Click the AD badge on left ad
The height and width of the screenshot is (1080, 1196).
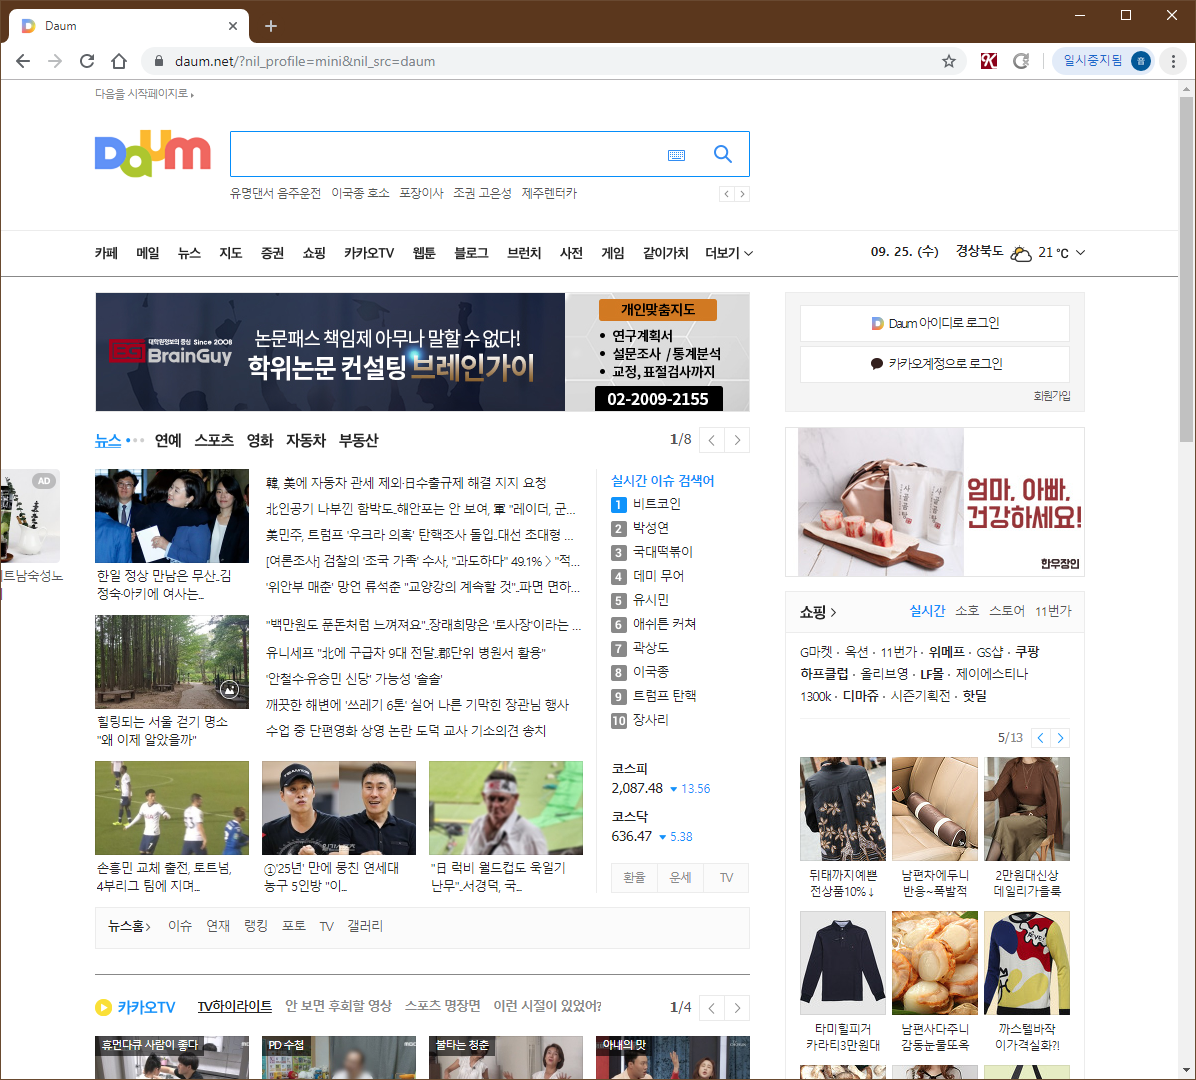[x=44, y=481]
